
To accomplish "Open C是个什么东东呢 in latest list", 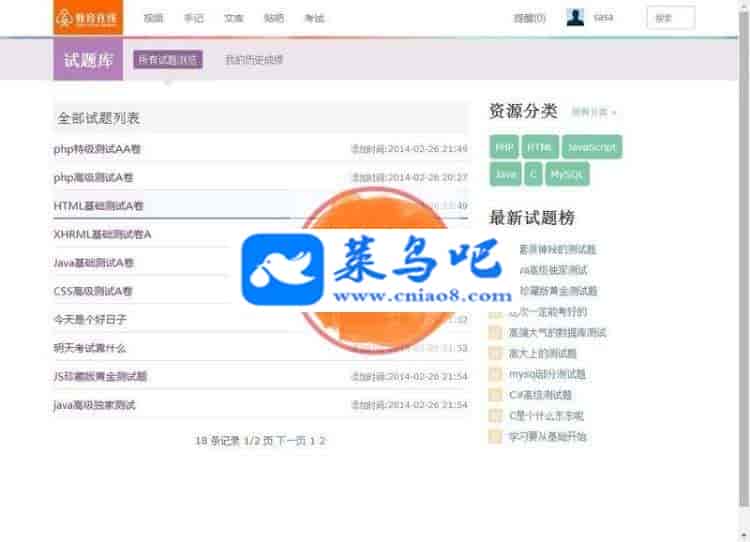I will click(546, 416).
